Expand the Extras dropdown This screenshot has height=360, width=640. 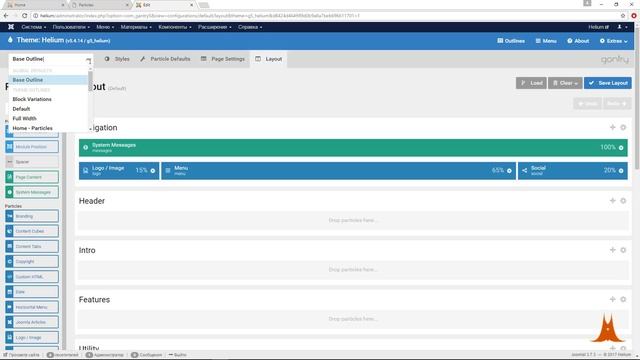pos(613,41)
